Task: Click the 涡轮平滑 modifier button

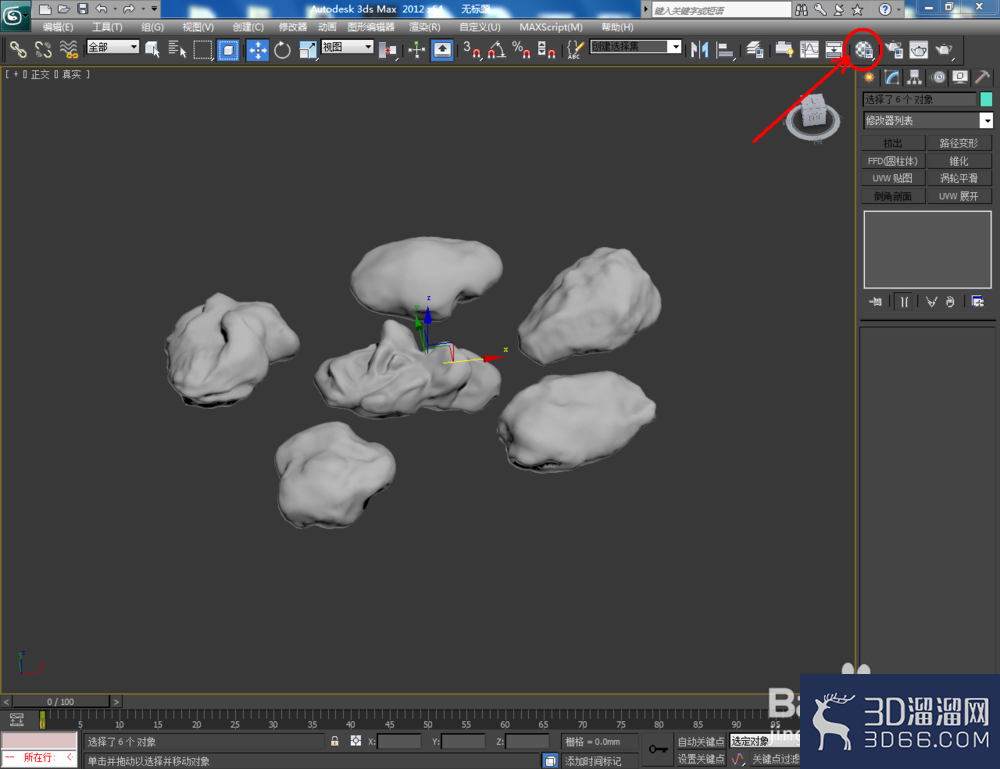Action: tap(959, 178)
